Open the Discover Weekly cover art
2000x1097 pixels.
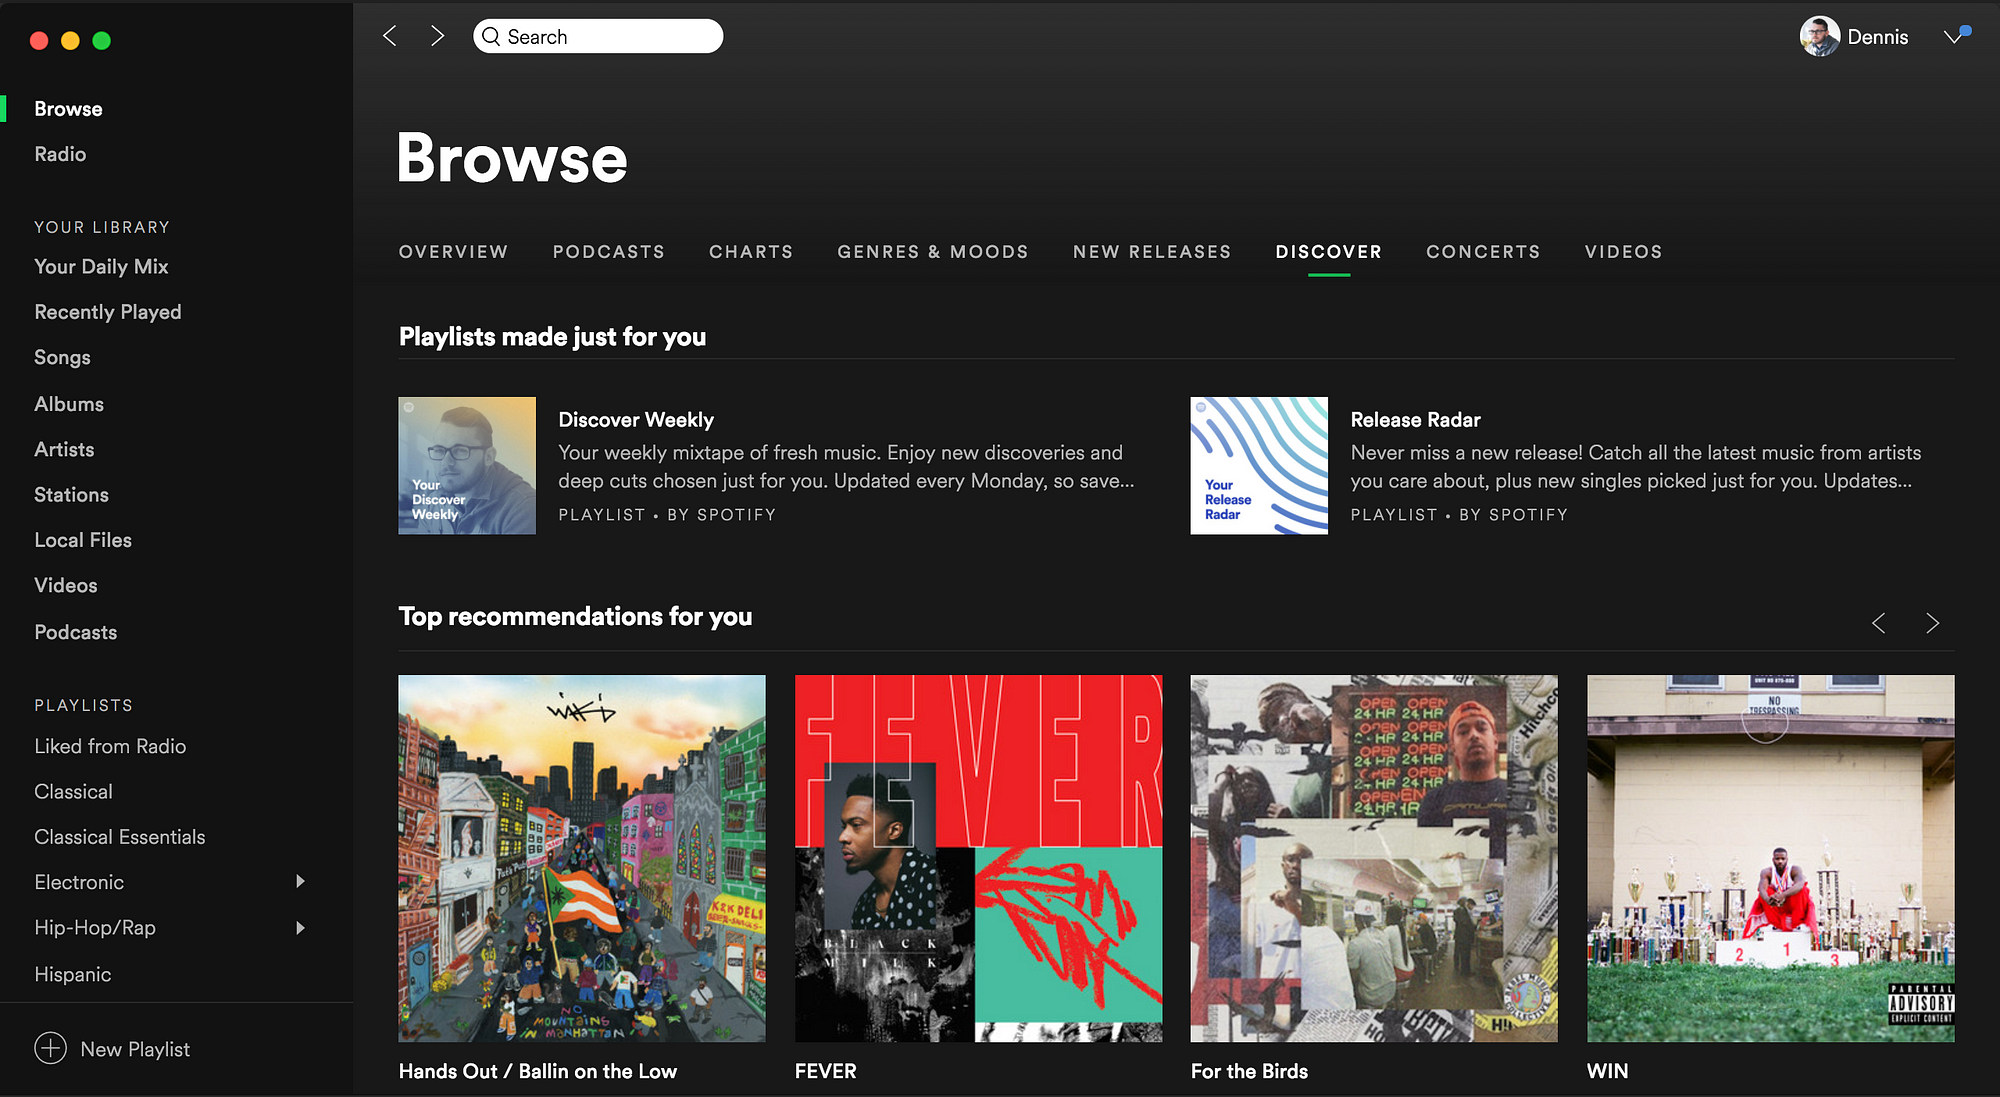467,465
